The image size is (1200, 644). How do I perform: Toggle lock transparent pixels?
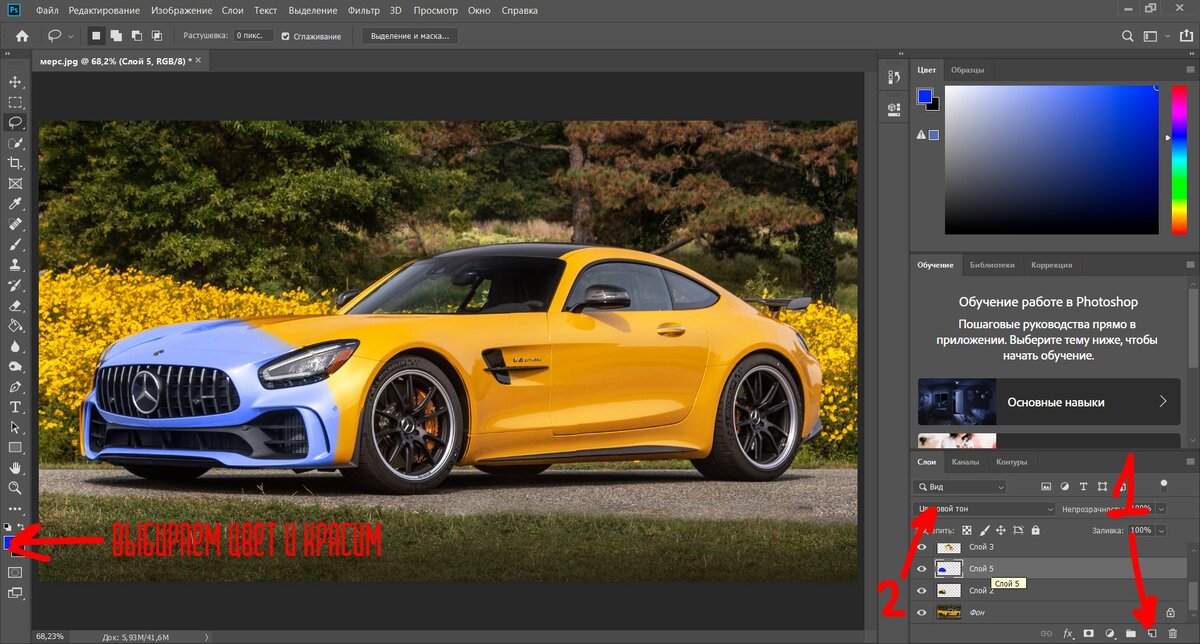pos(967,530)
